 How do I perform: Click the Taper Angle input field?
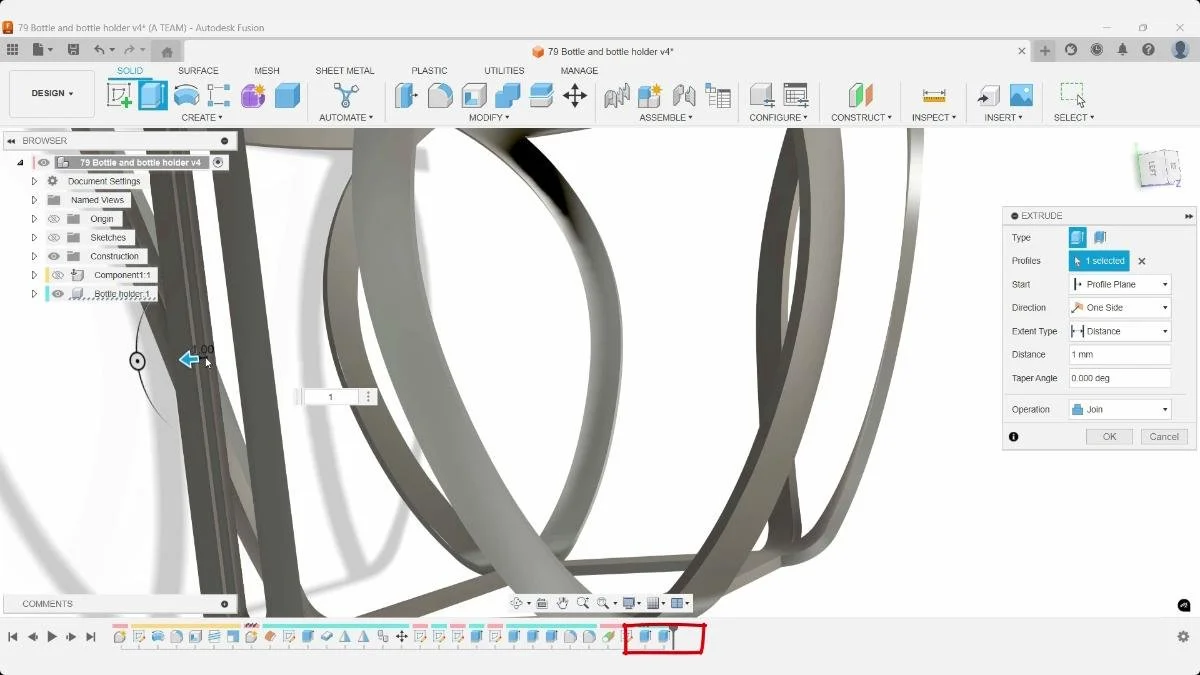pyautogui.click(x=1120, y=378)
